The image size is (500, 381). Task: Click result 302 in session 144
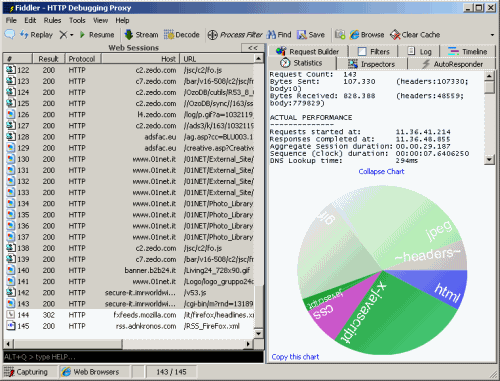click(49, 315)
